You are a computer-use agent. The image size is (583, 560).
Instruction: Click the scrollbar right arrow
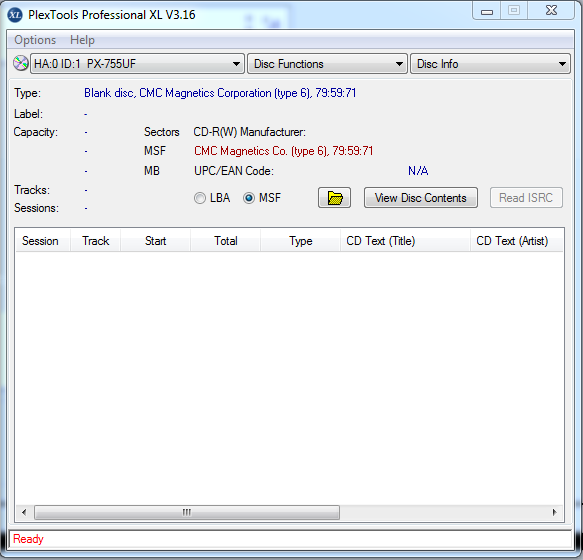click(554, 512)
